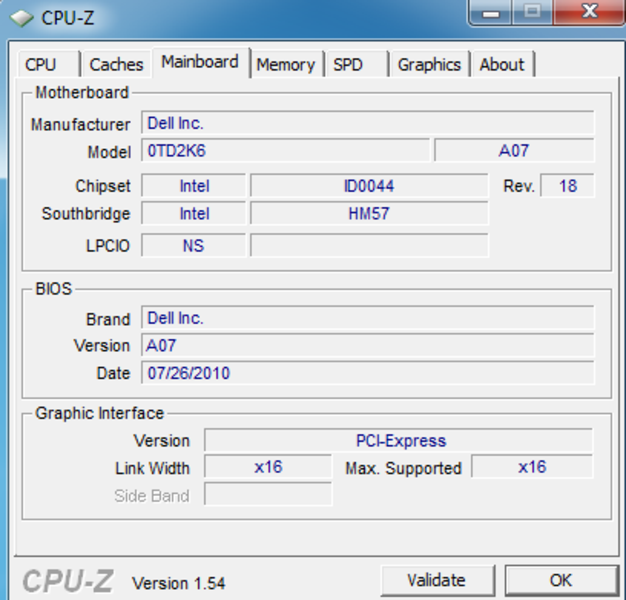626x600 pixels.
Task: Click the Manufacturer label
Action: click(x=81, y=125)
